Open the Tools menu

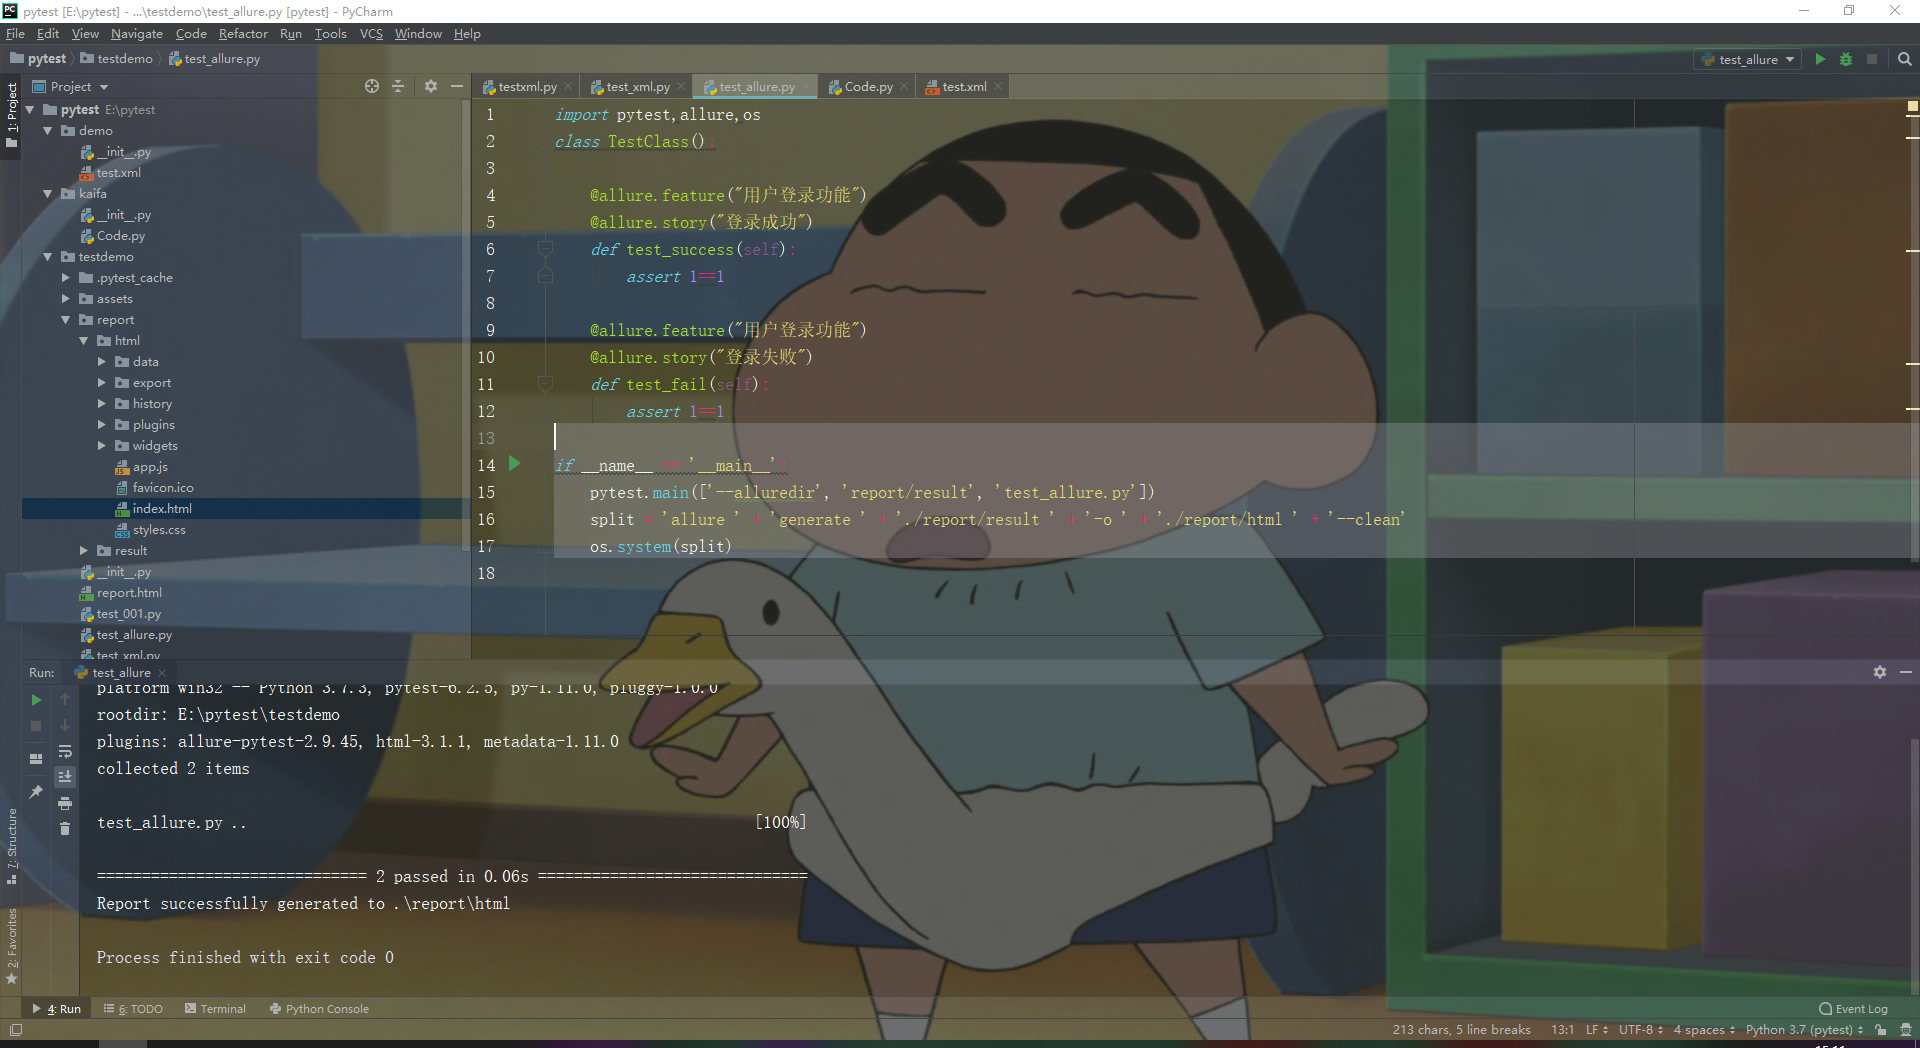pyautogui.click(x=330, y=34)
